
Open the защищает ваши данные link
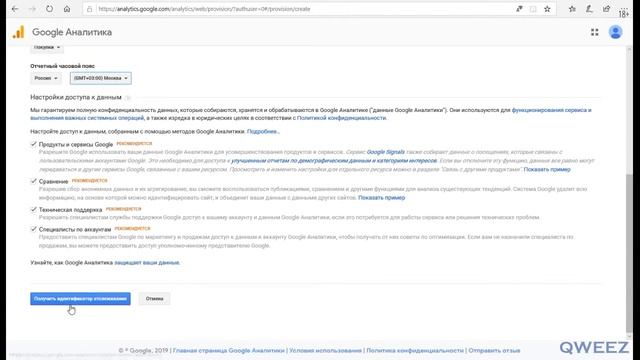(x=147, y=262)
